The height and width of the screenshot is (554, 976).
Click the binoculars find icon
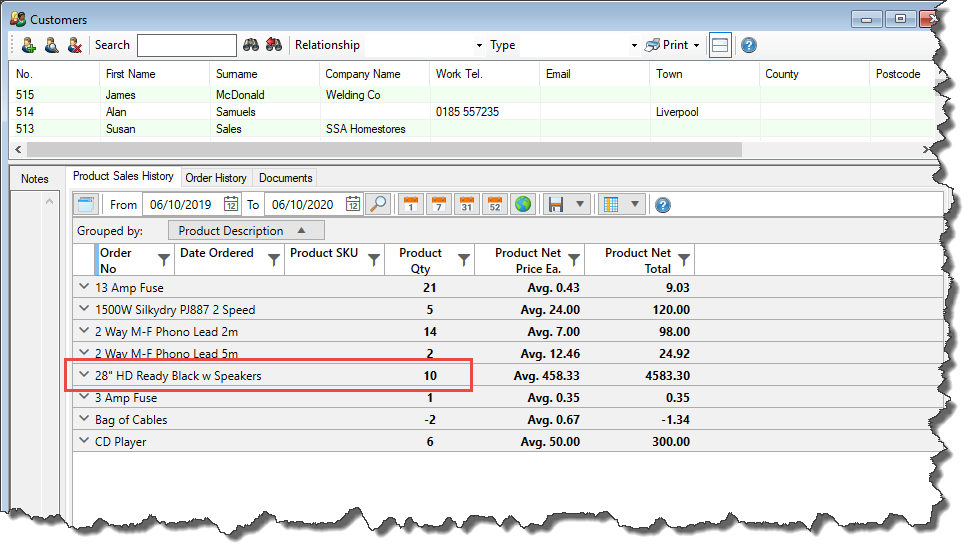coord(251,45)
